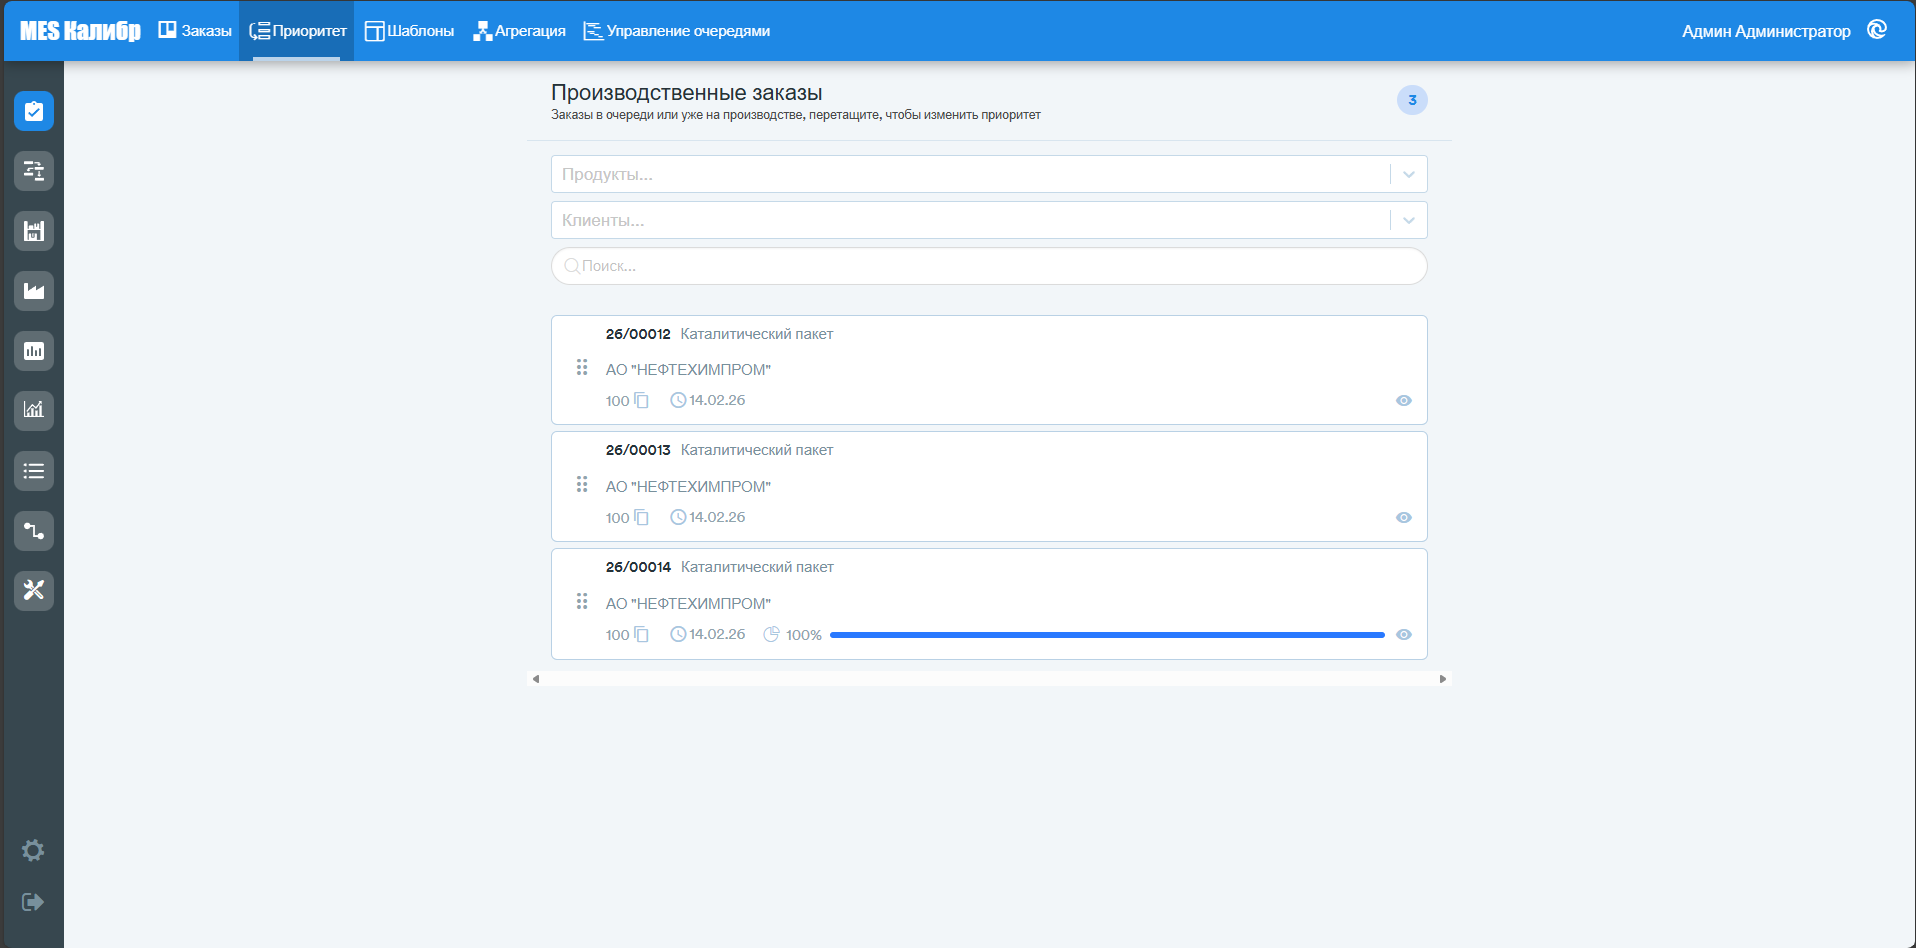Viewport: 1916px width, 948px height.
Task: Toggle the eye icon for order 26/00012
Action: (x=1404, y=401)
